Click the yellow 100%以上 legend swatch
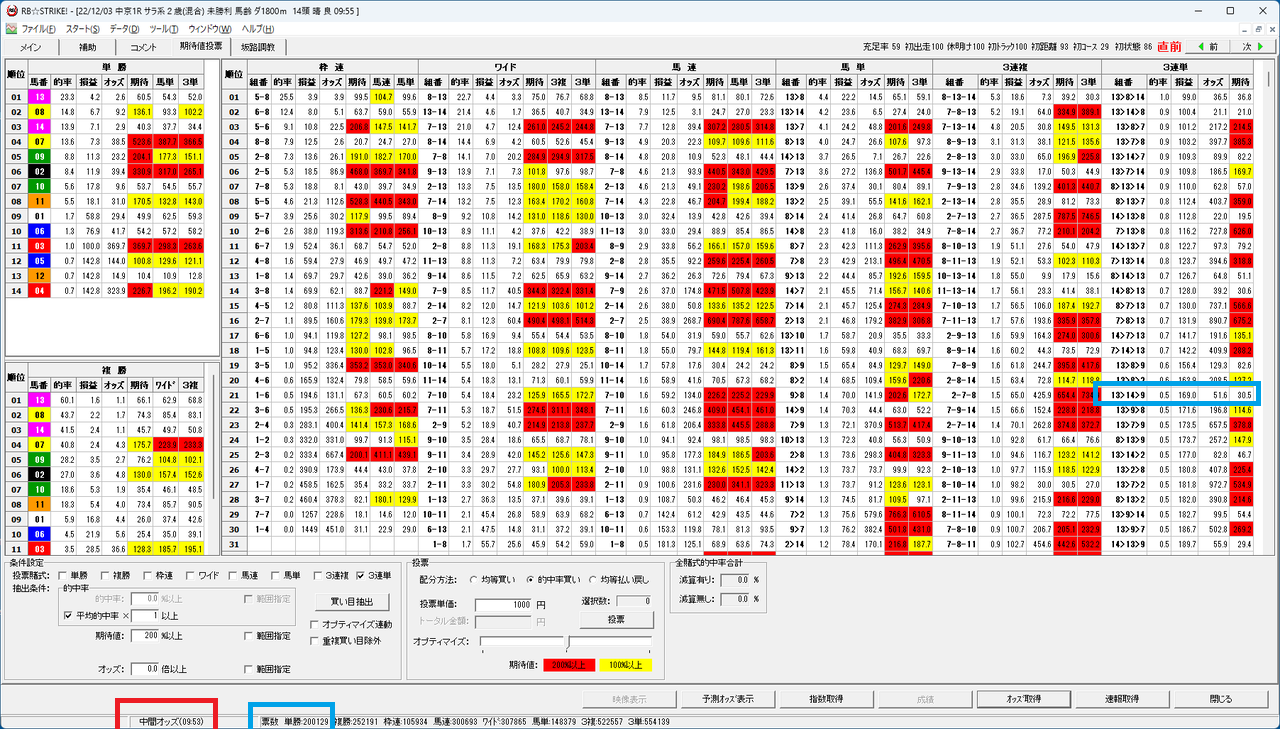 pos(625,664)
